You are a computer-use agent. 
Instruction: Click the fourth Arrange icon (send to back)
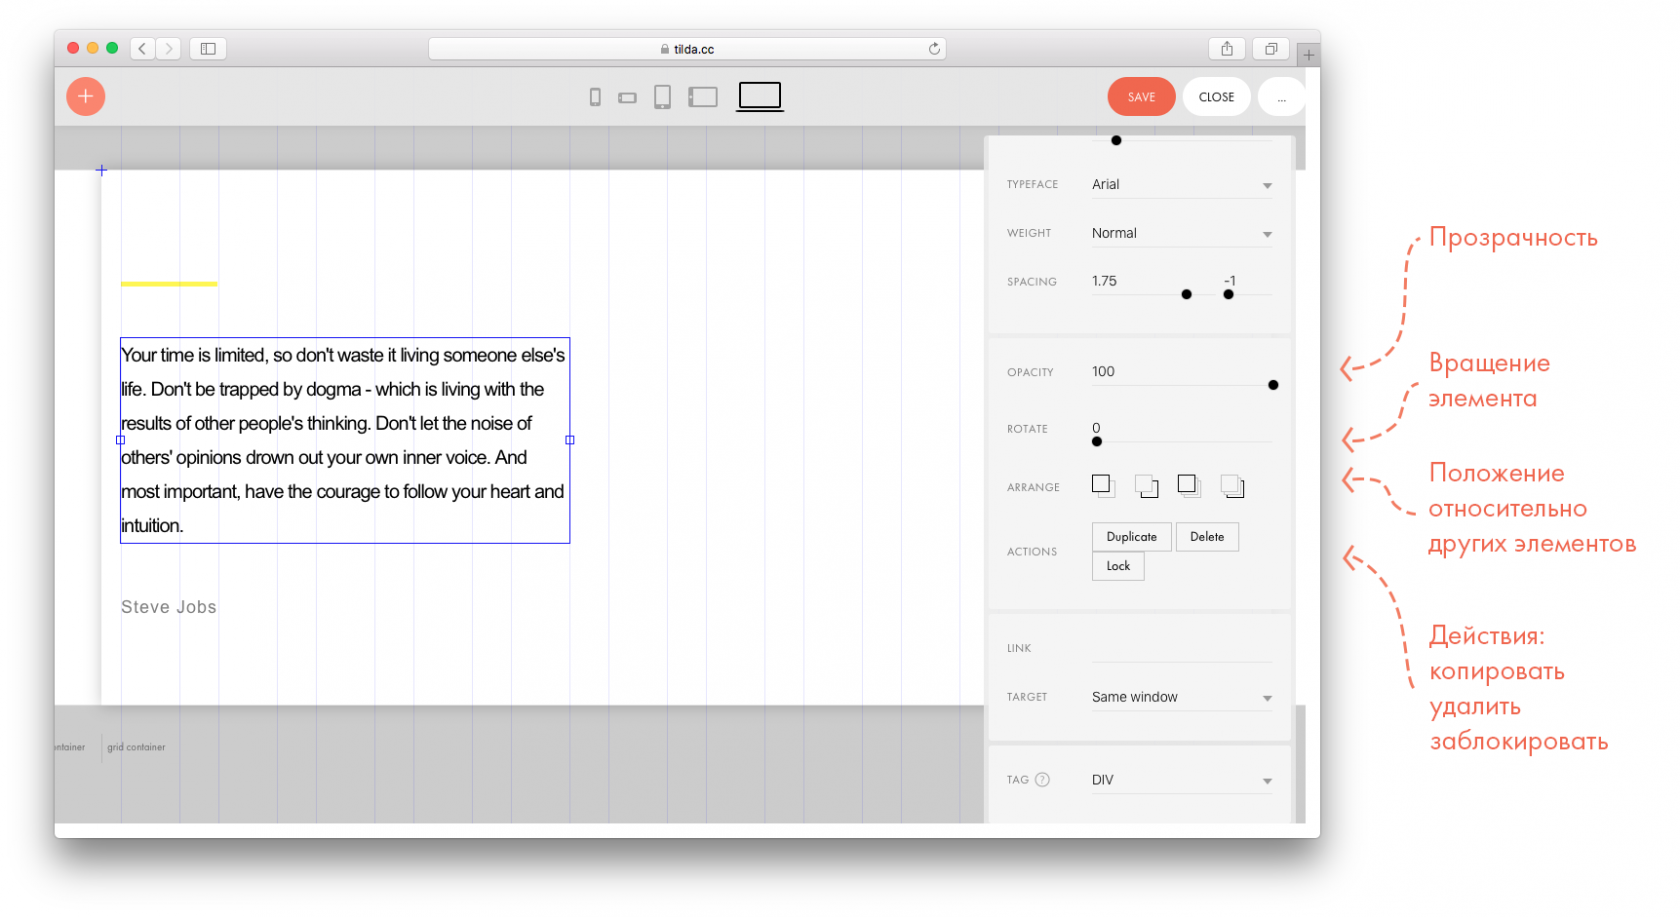pos(1232,486)
